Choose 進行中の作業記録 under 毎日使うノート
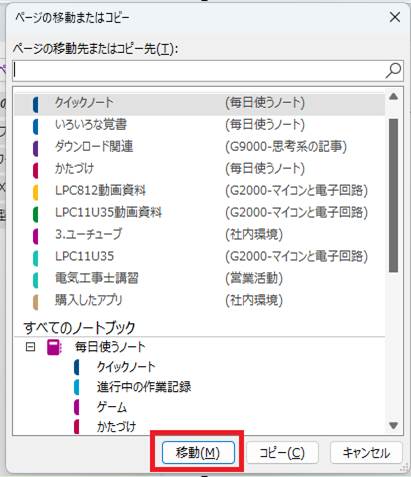Image resolution: width=411 pixels, height=477 pixels. point(144,387)
